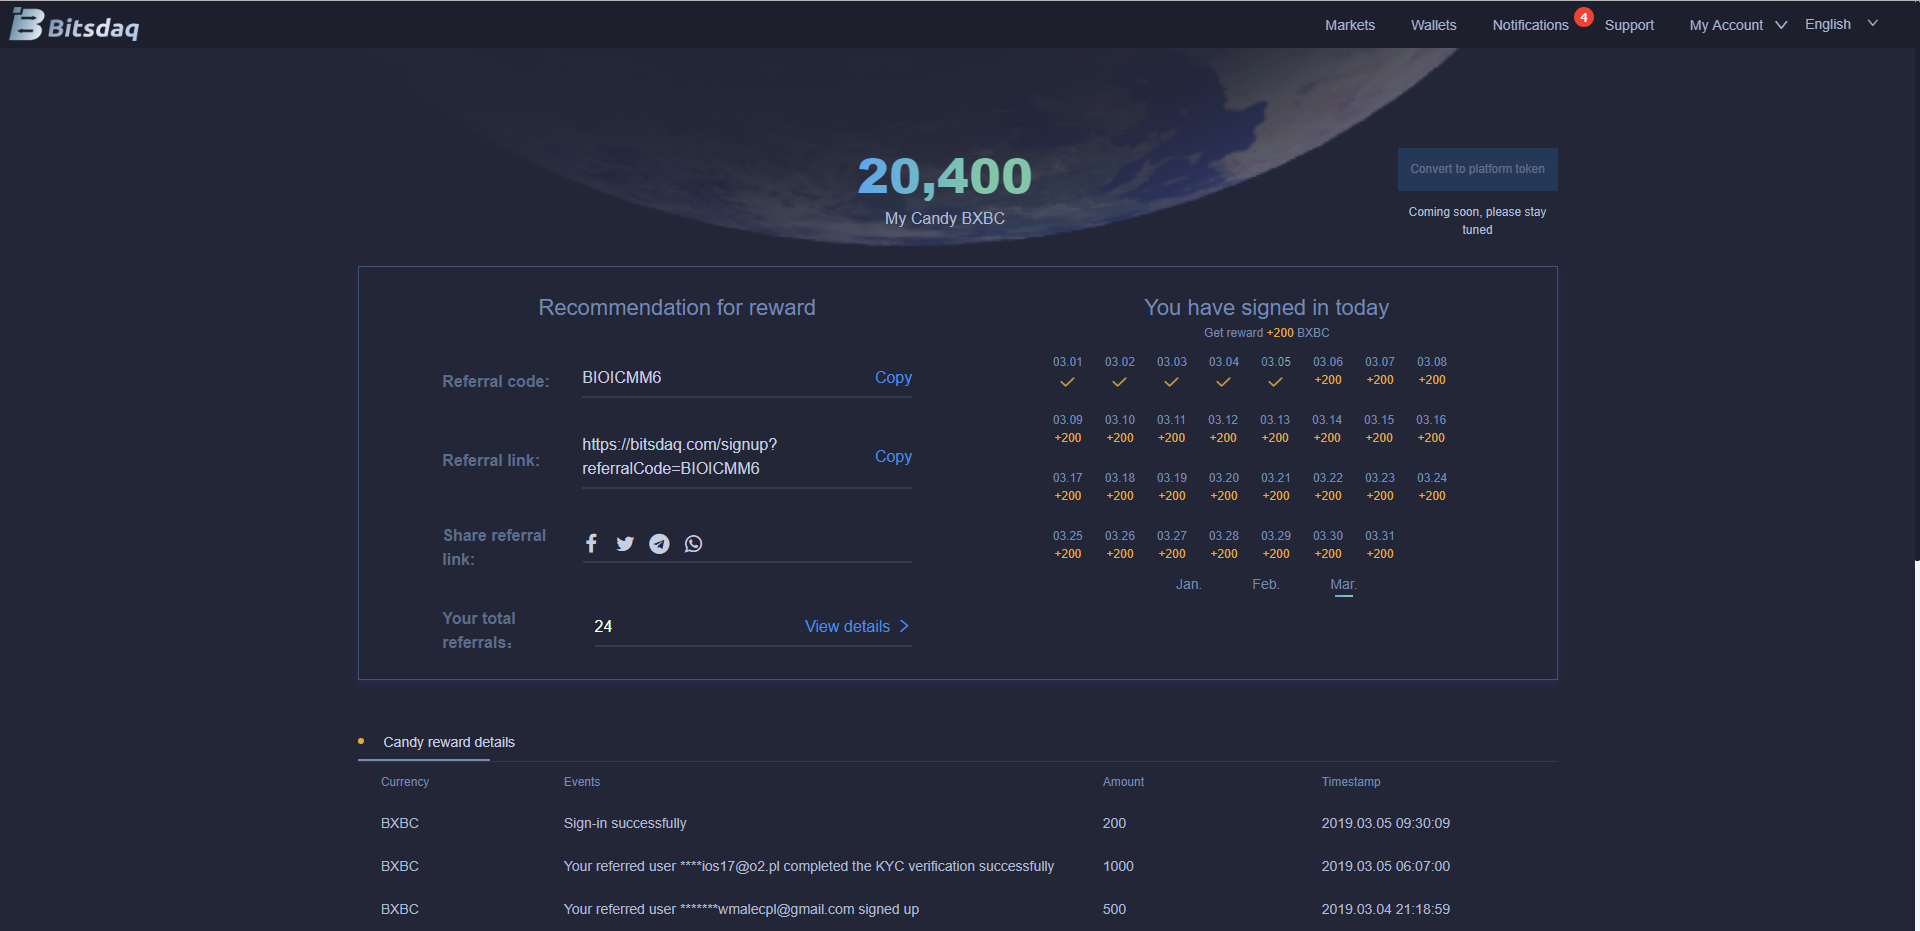Click the Get reward +200 BXBC text
1920x931 pixels.
click(1266, 333)
